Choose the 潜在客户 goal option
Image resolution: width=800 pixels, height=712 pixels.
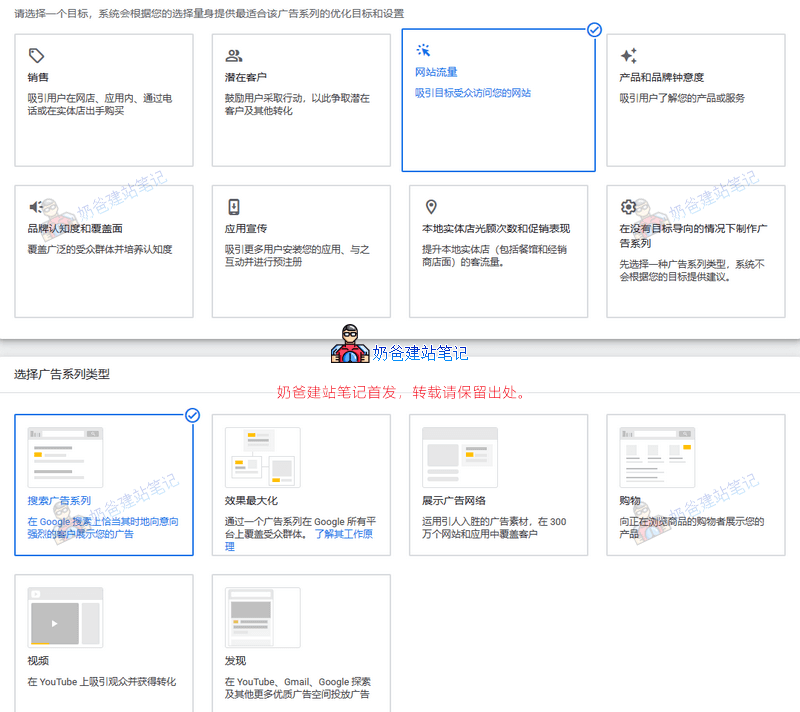click(x=300, y=98)
